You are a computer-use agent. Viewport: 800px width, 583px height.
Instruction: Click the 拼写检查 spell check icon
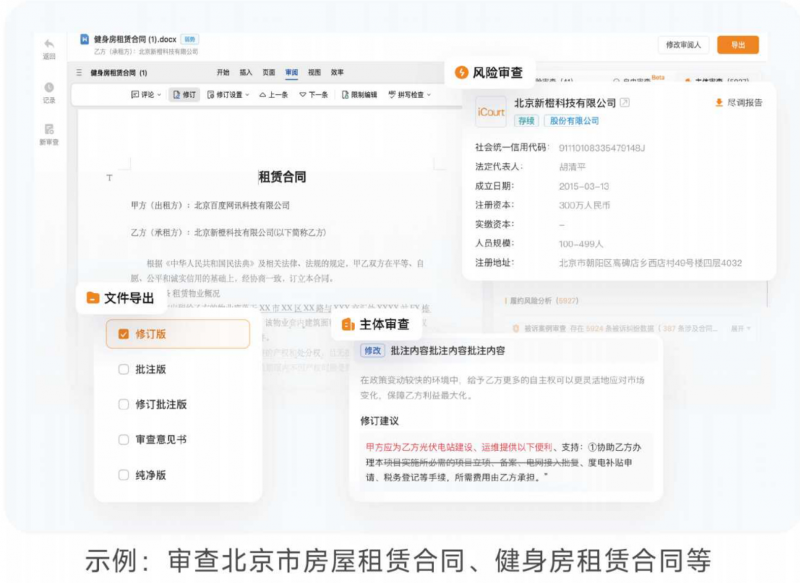[x=392, y=94]
